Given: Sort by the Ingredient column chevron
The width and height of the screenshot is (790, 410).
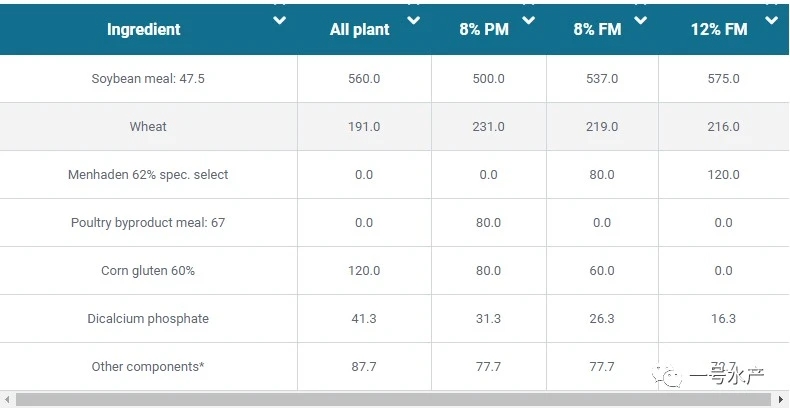Looking at the screenshot, I should tap(280, 21).
